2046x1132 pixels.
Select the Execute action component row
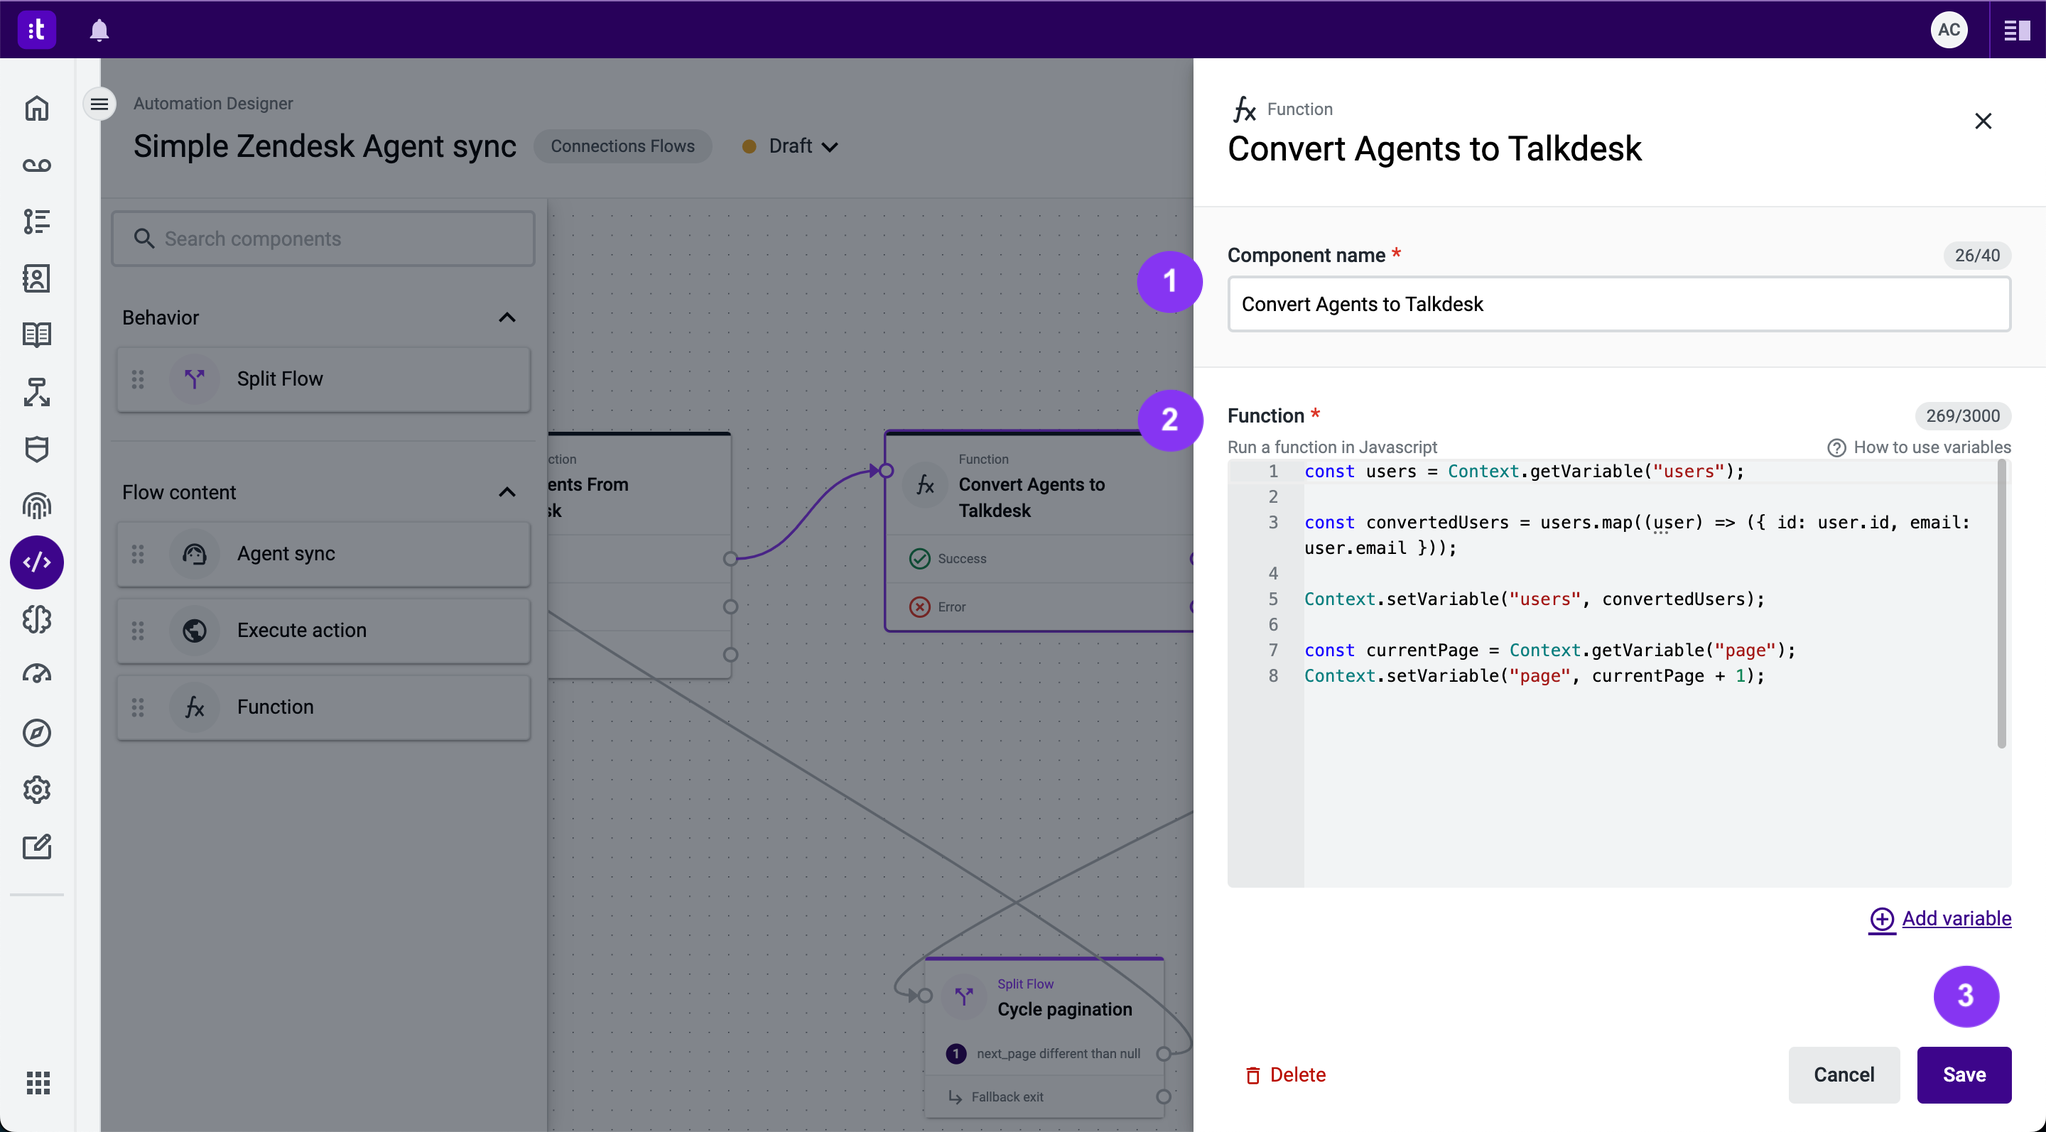323,630
